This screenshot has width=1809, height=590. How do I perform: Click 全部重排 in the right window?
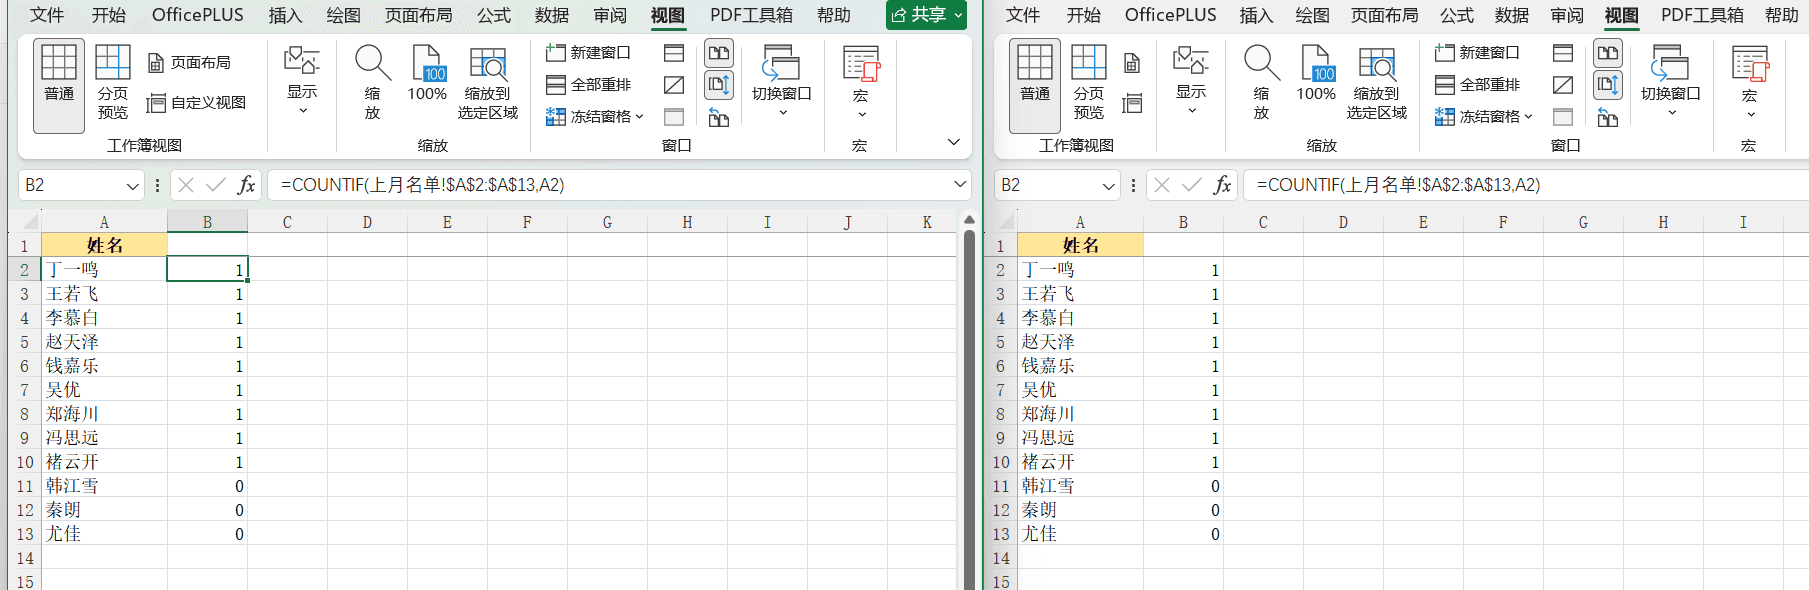point(1477,85)
